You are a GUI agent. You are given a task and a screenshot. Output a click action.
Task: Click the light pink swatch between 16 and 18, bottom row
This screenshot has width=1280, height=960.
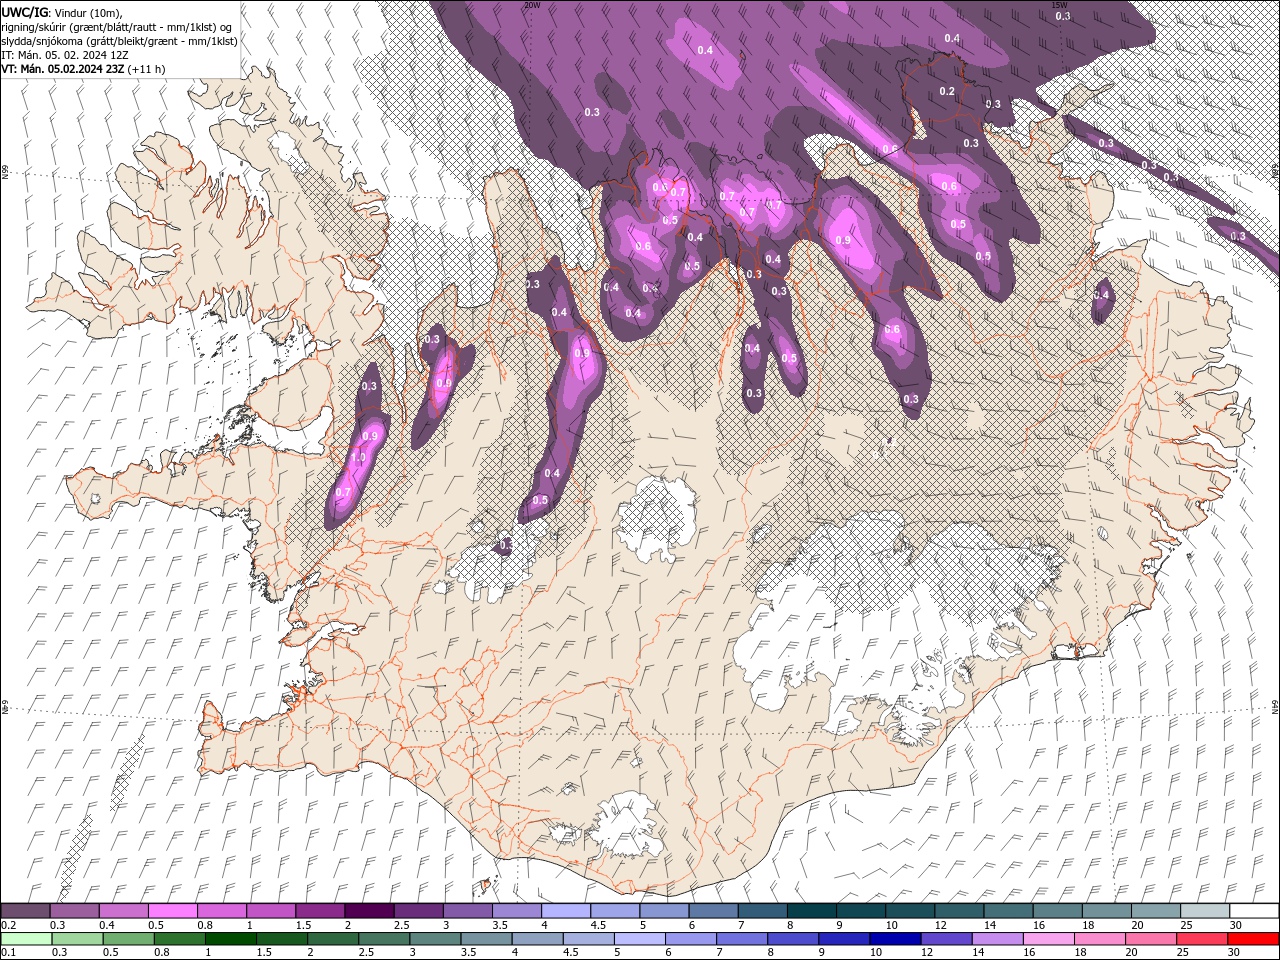pyautogui.click(x=1048, y=938)
